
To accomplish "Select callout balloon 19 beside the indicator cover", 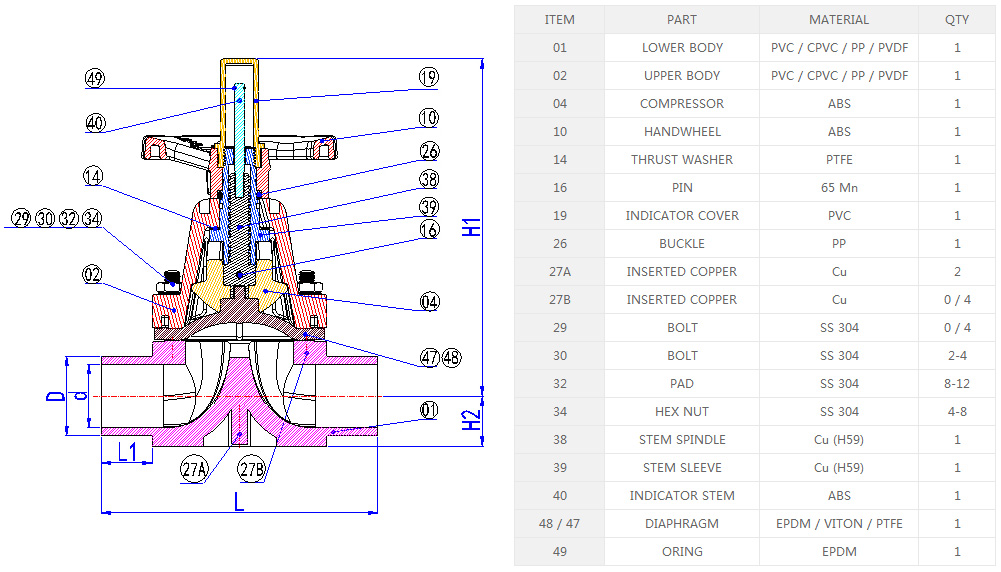I will coord(428,77).
